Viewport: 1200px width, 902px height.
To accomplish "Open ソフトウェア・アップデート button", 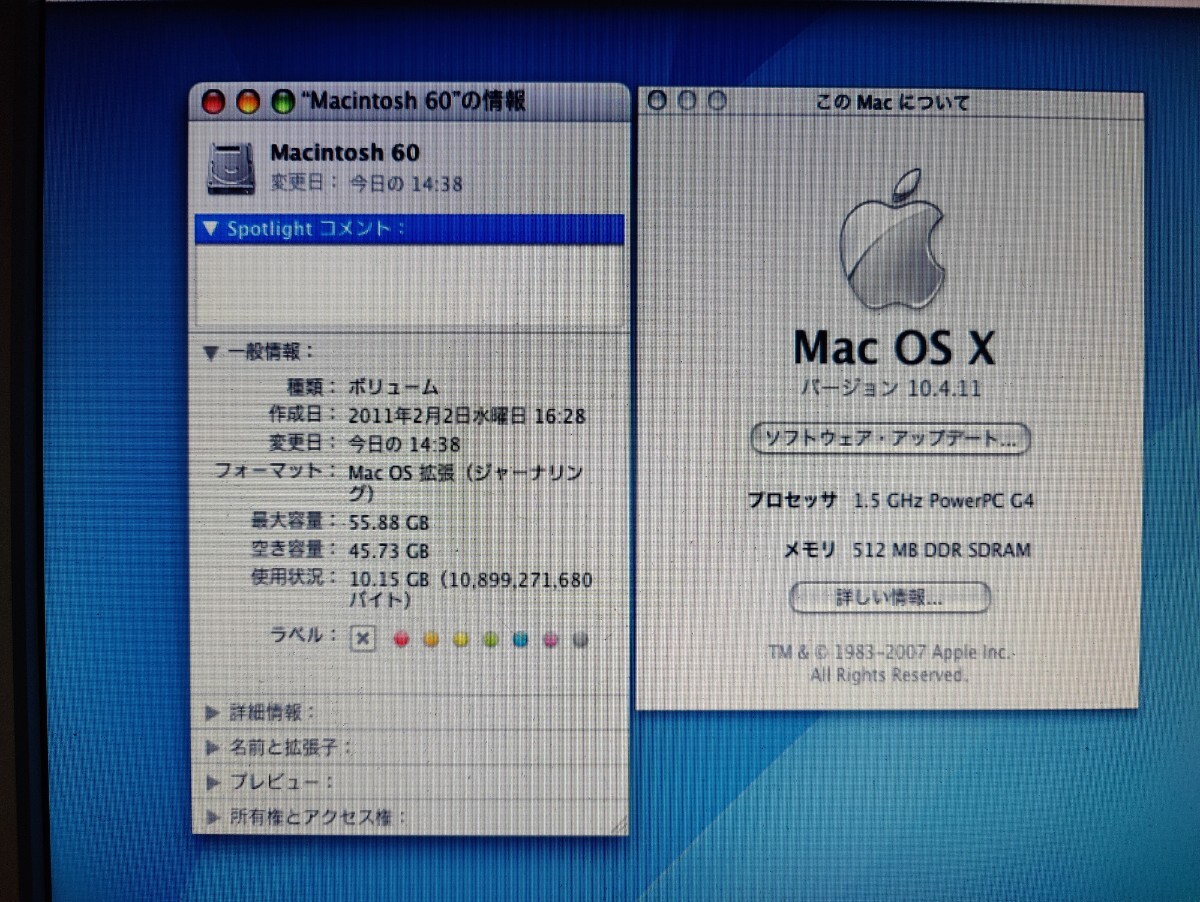I will (x=890, y=439).
